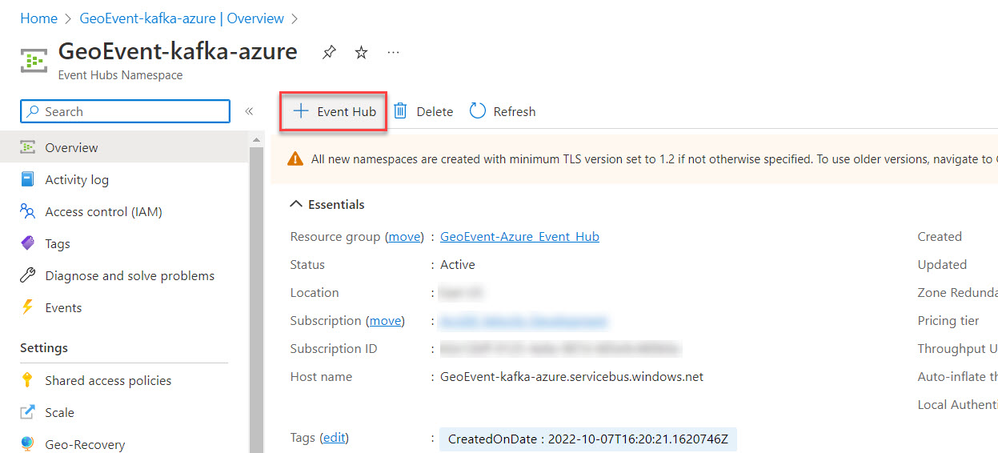Click the Tags purple tag icon

click(28, 243)
